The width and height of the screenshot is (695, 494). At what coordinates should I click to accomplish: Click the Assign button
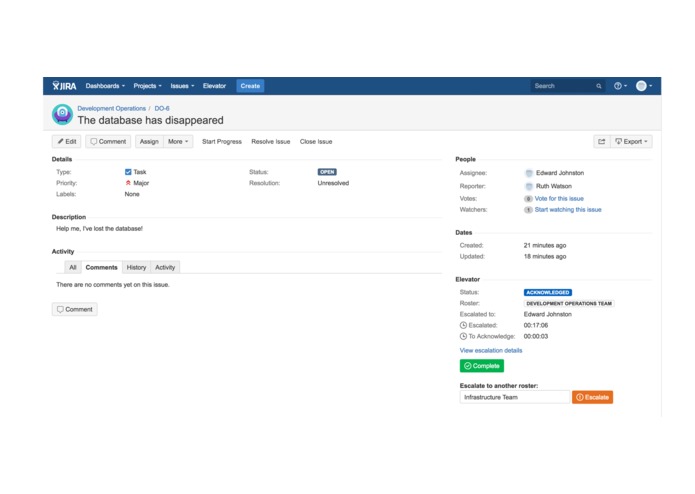tap(149, 141)
